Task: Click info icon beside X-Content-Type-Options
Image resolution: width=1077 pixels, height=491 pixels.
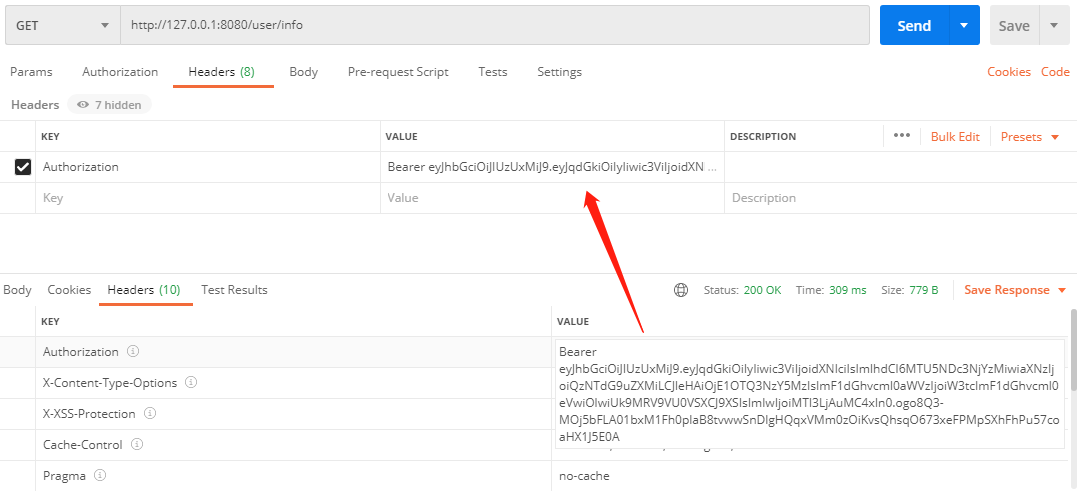Action: (191, 383)
